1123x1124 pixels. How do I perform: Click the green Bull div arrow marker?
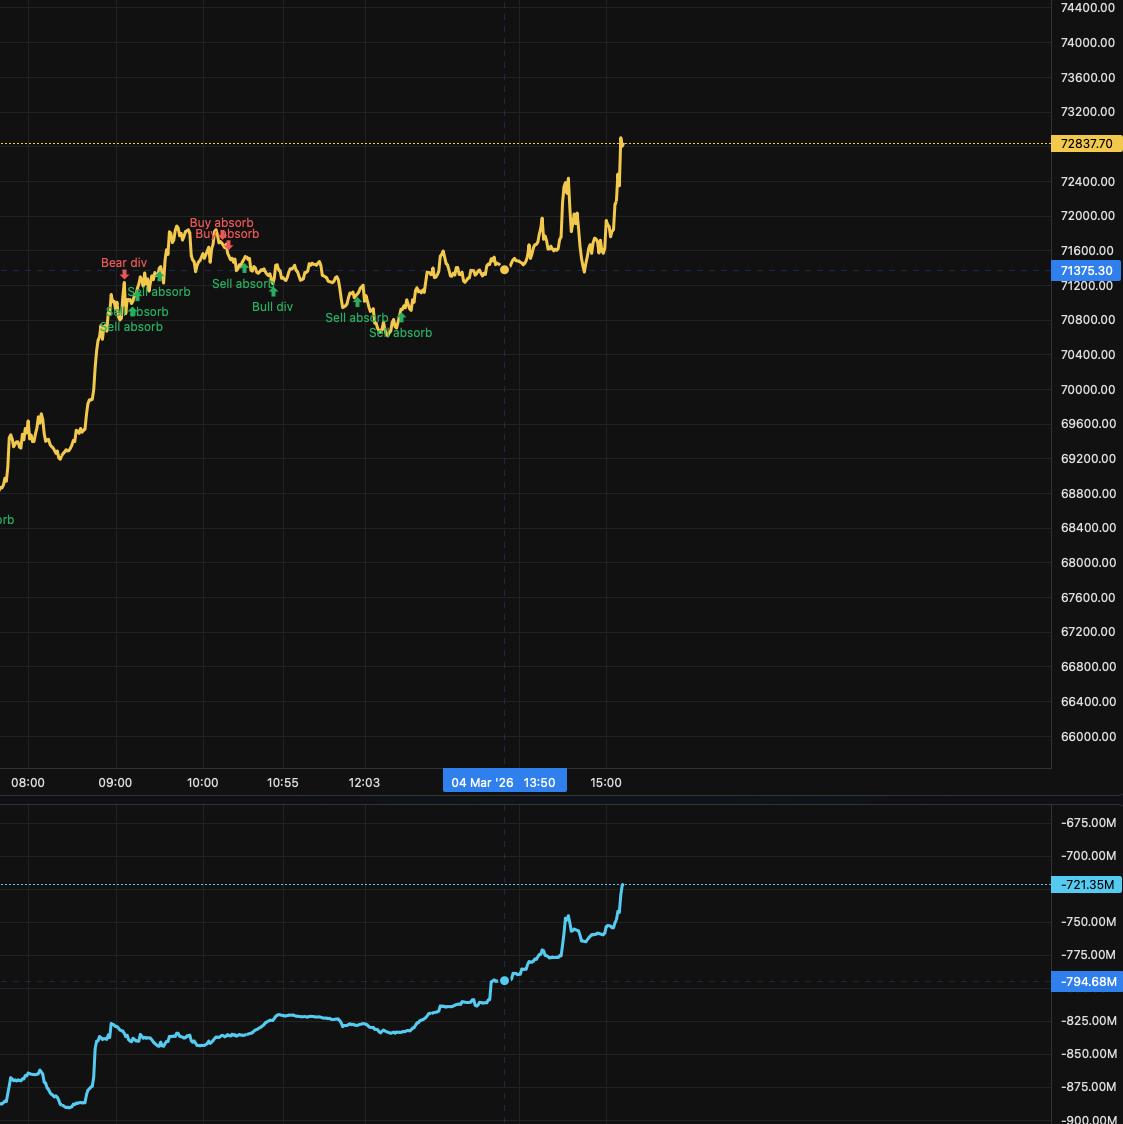273,292
